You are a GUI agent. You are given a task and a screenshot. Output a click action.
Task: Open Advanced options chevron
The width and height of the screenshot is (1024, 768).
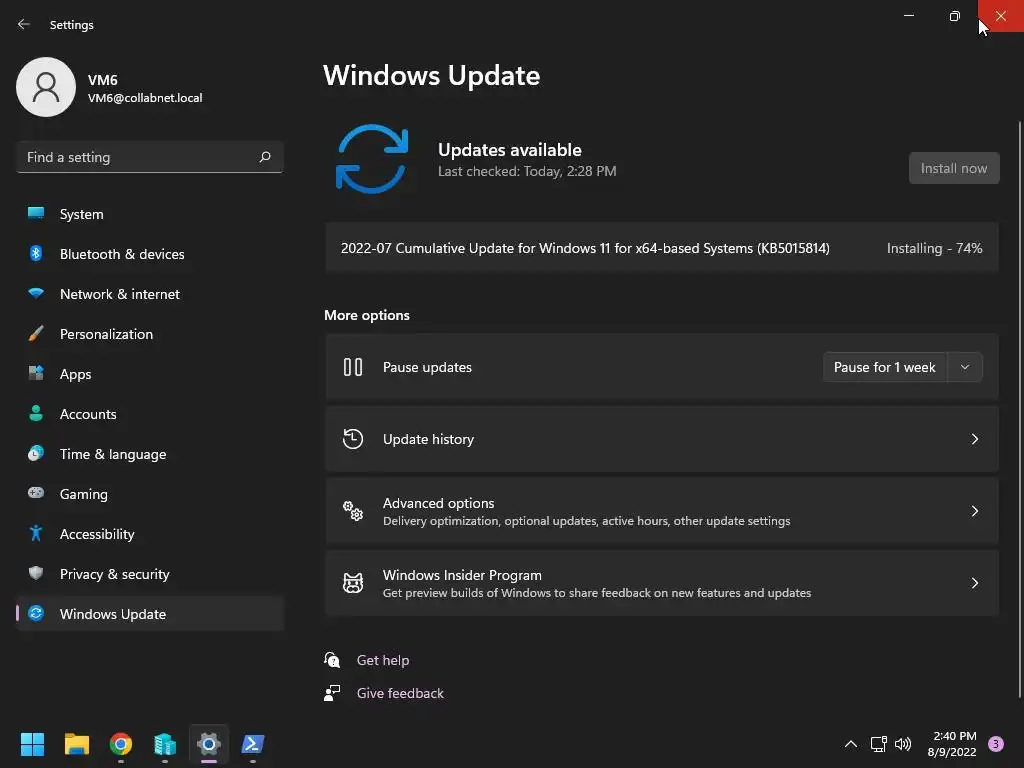(x=974, y=511)
